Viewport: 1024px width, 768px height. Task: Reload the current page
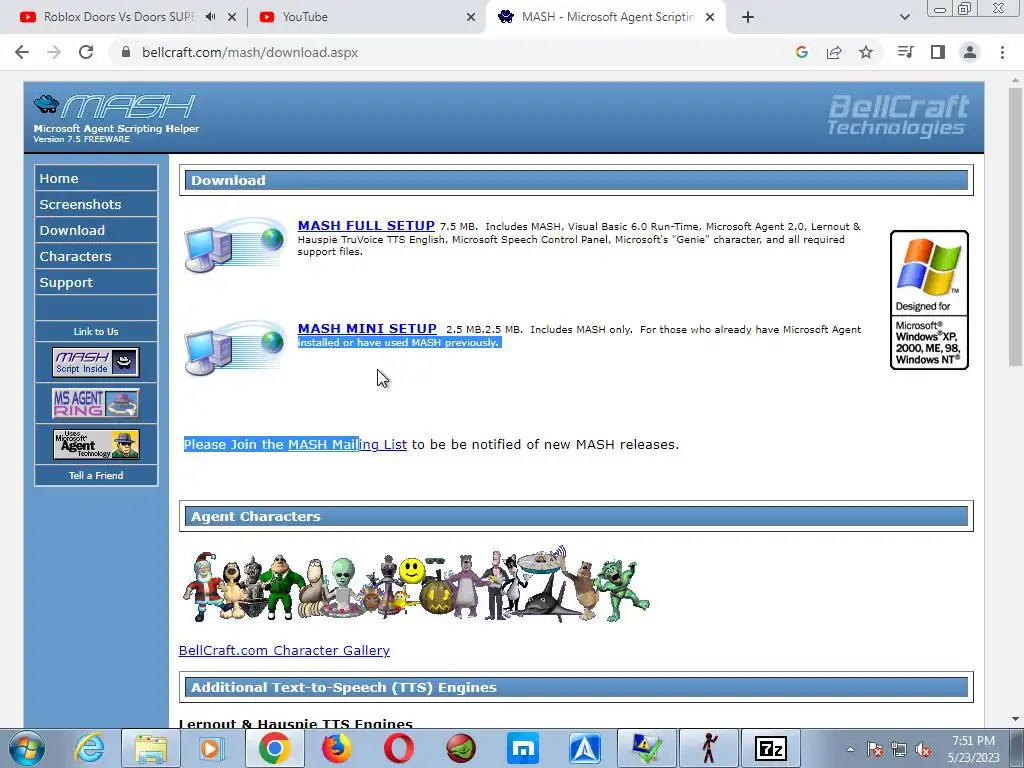point(86,52)
